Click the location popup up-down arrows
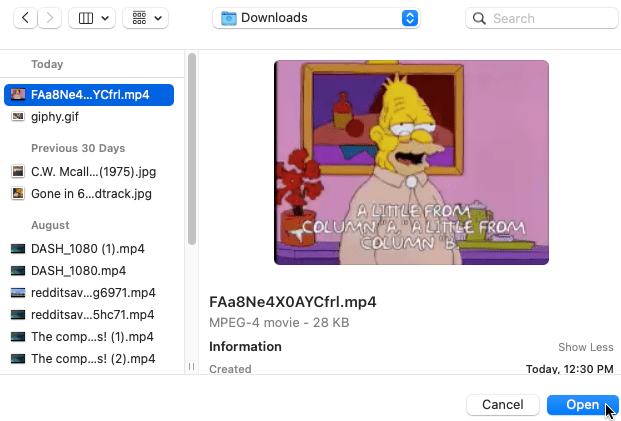The image size is (621, 421). pos(410,18)
